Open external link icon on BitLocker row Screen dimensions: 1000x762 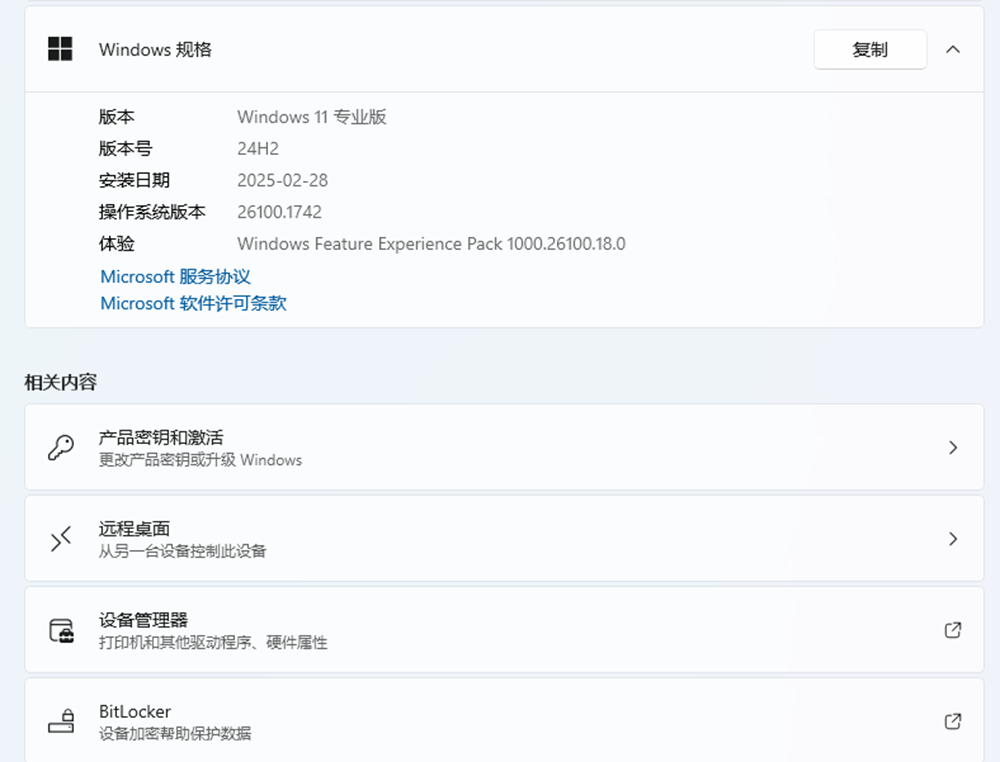[x=953, y=721]
